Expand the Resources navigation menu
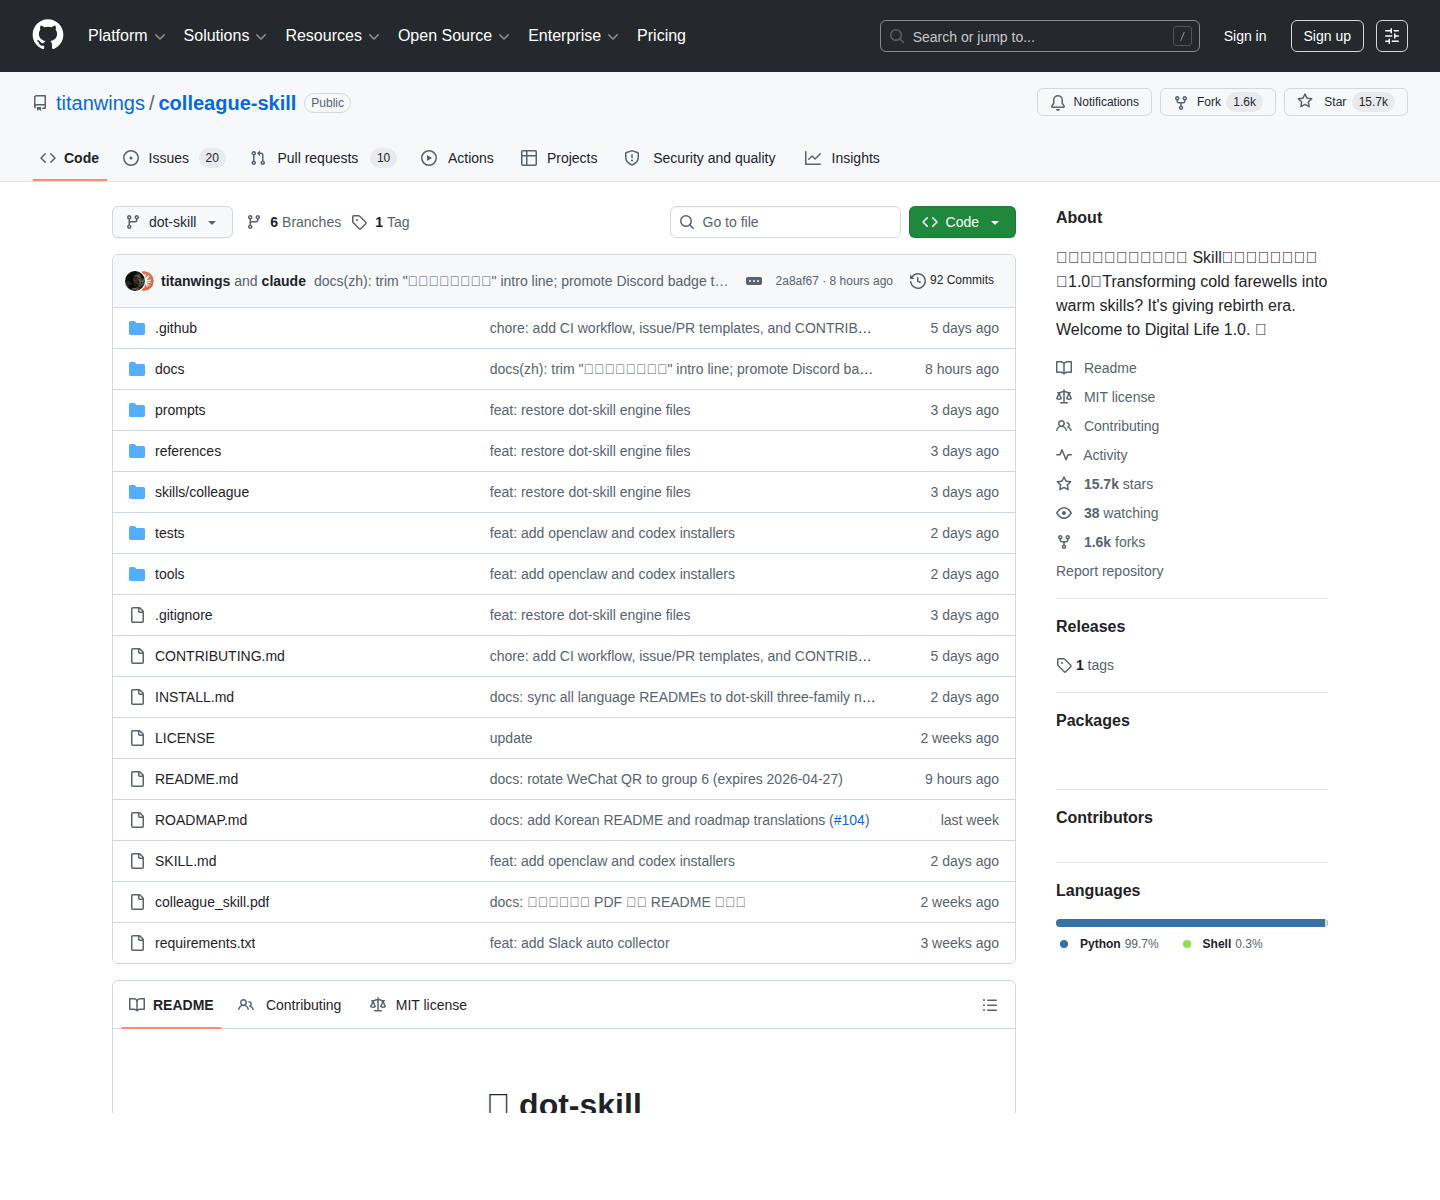The image size is (1440, 1200). pyautogui.click(x=332, y=36)
